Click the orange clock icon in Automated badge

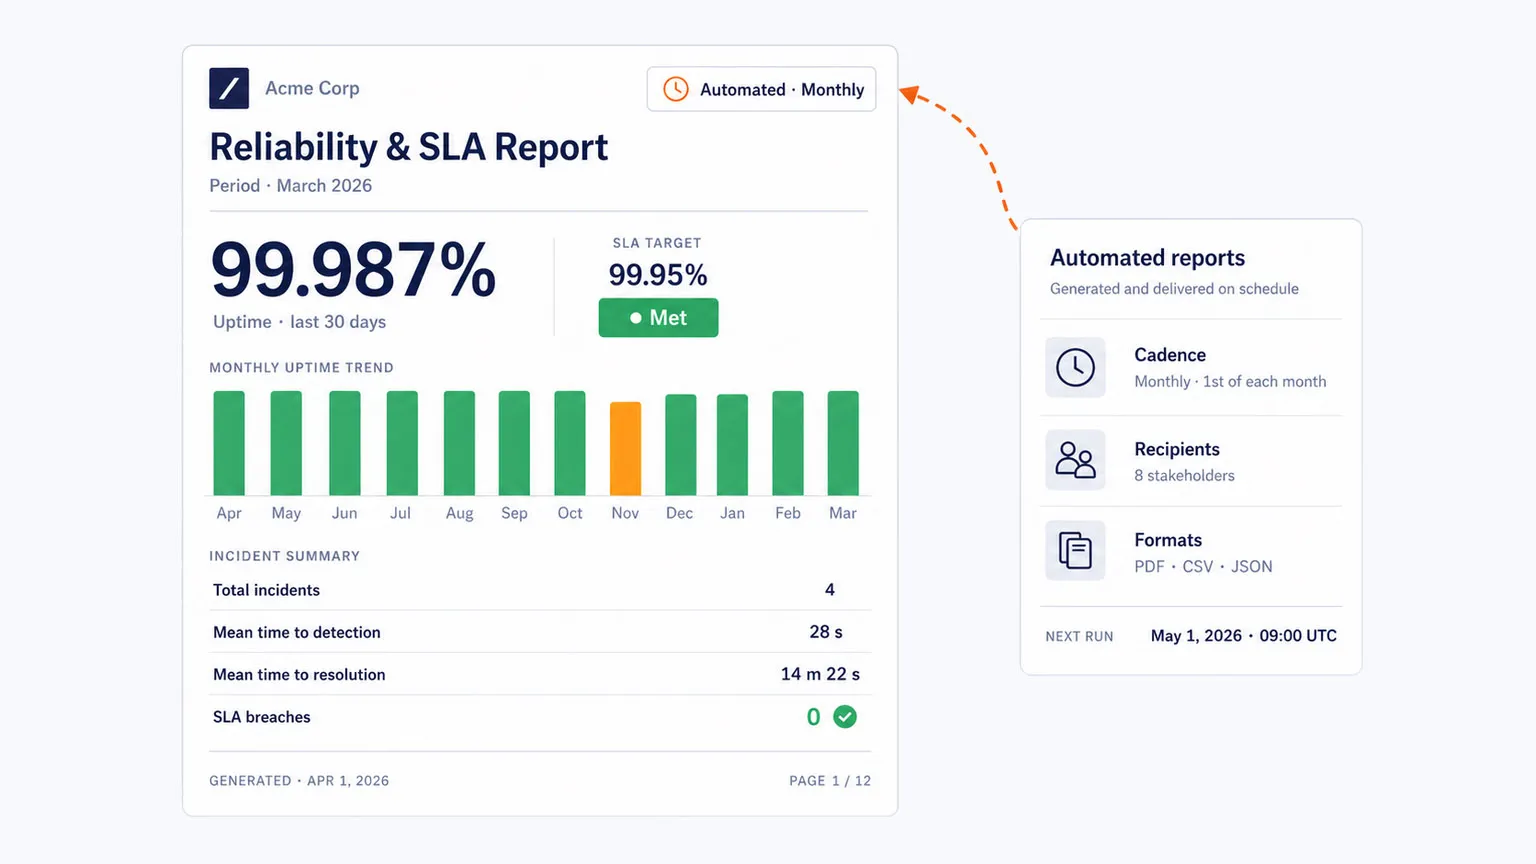[x=676, y=89]
